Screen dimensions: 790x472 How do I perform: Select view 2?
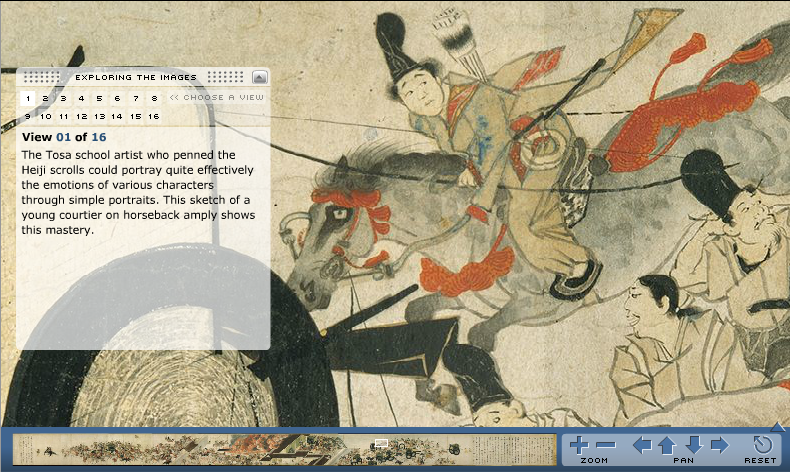(45, 98)
